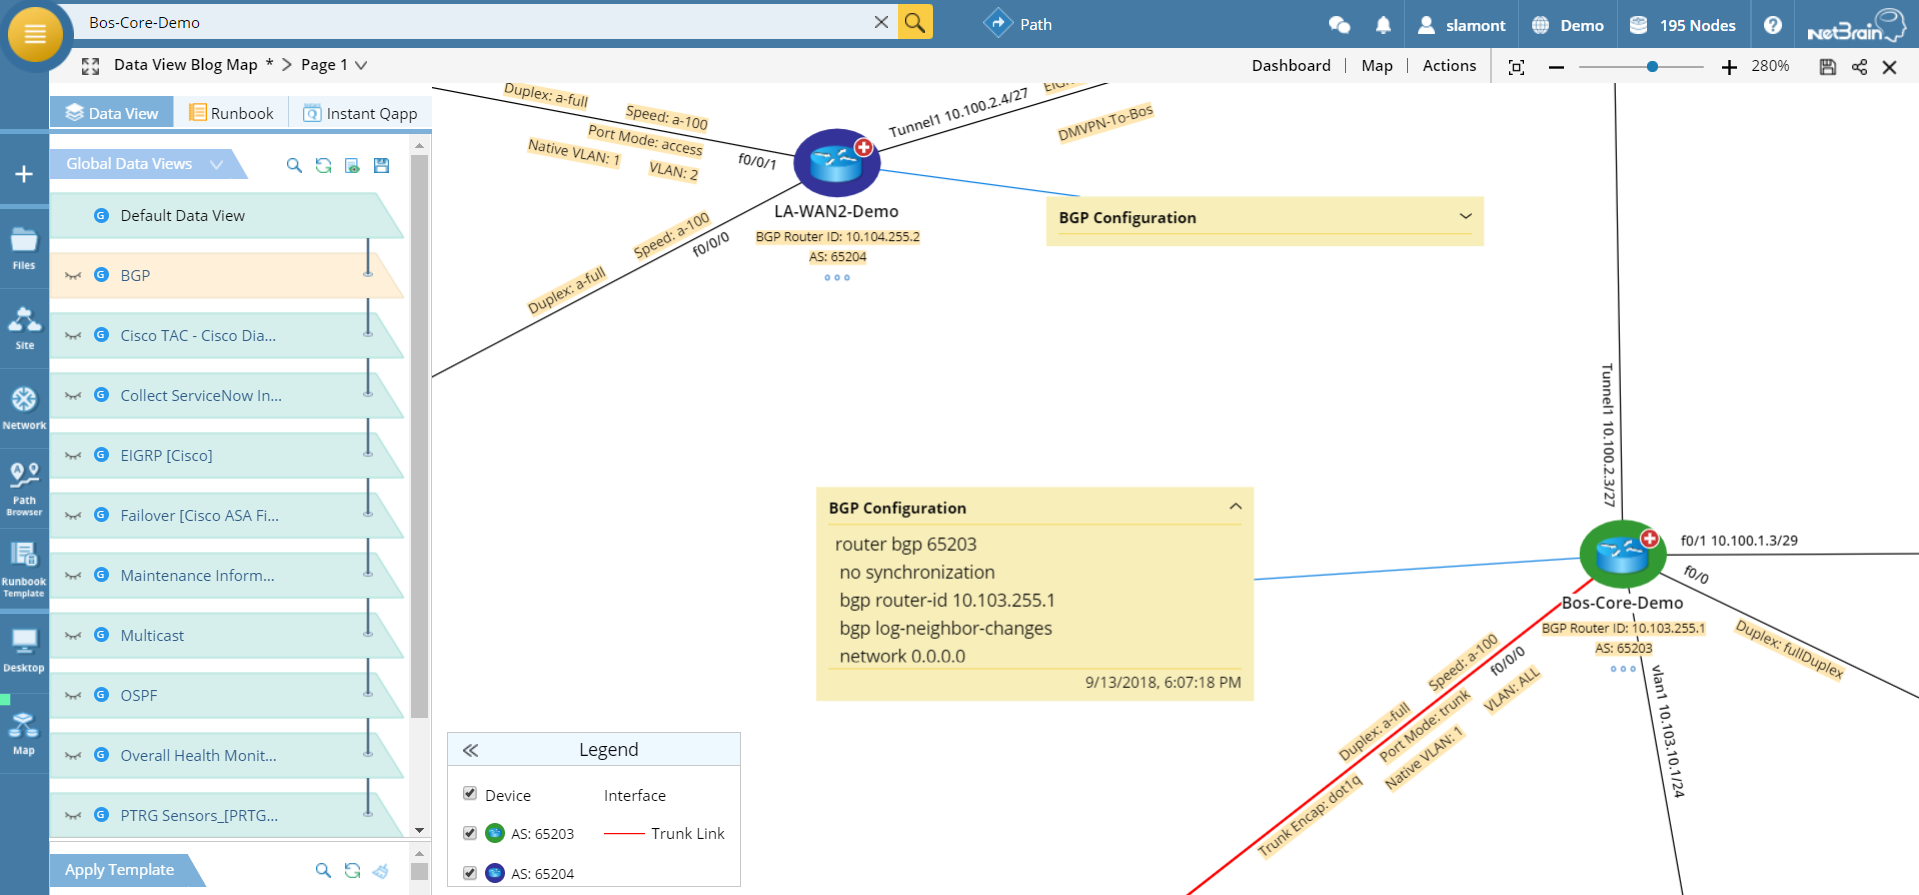Toggle full-screen map view icon beside map title

(91, 66)
